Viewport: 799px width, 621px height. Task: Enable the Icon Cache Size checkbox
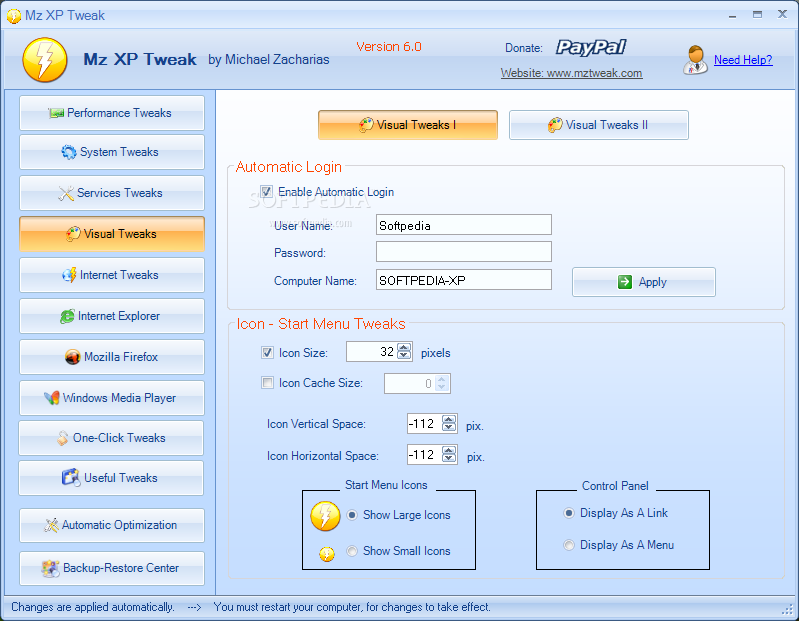point(267,383)
